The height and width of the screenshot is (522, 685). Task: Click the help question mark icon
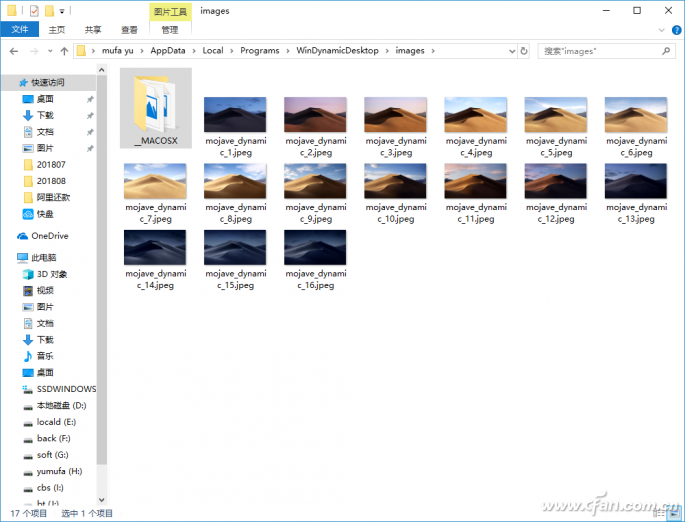(x=675, y=30)
